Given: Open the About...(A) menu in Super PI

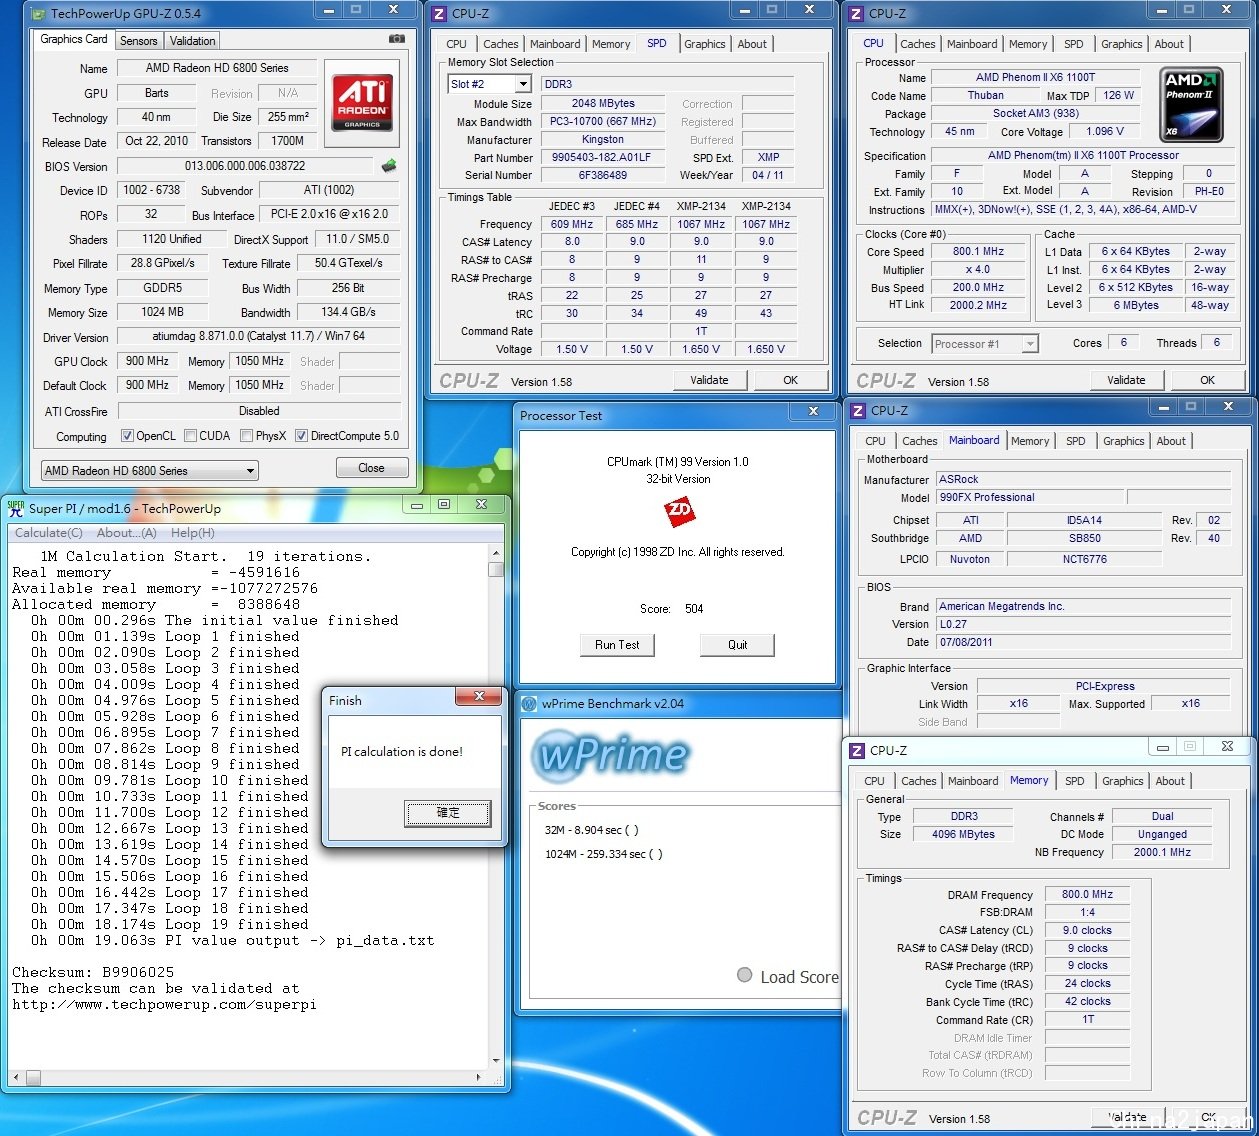Looking at the screenshot, I should pos(127,533).
